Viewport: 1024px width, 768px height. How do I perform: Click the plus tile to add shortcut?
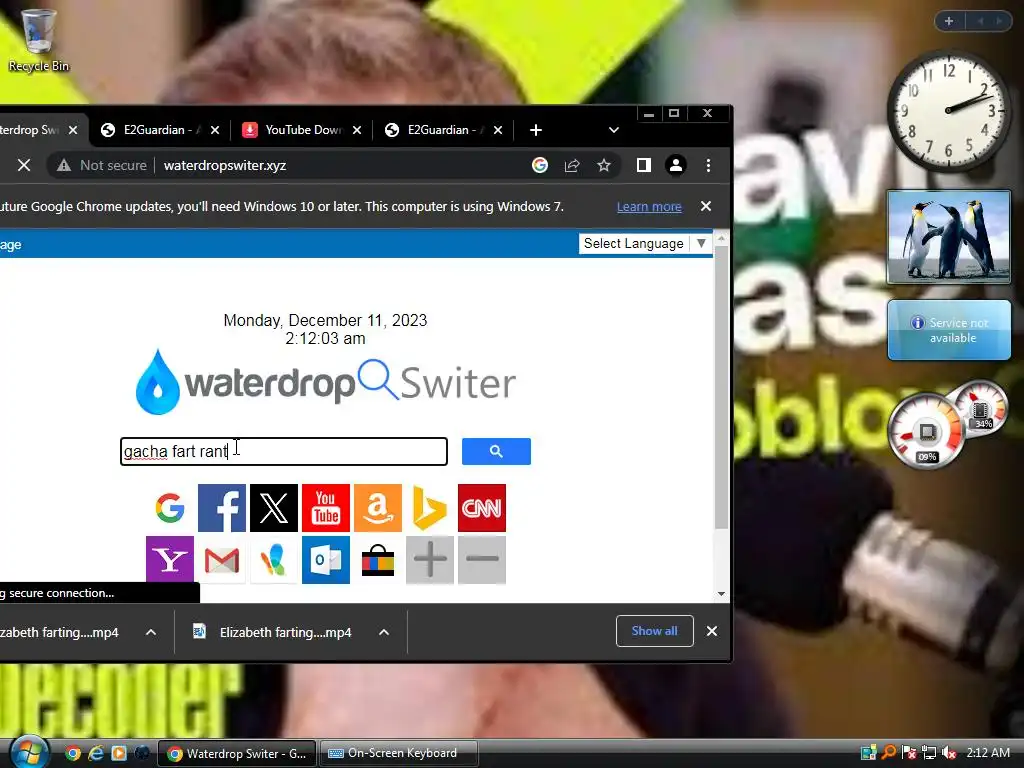[430, 560]
